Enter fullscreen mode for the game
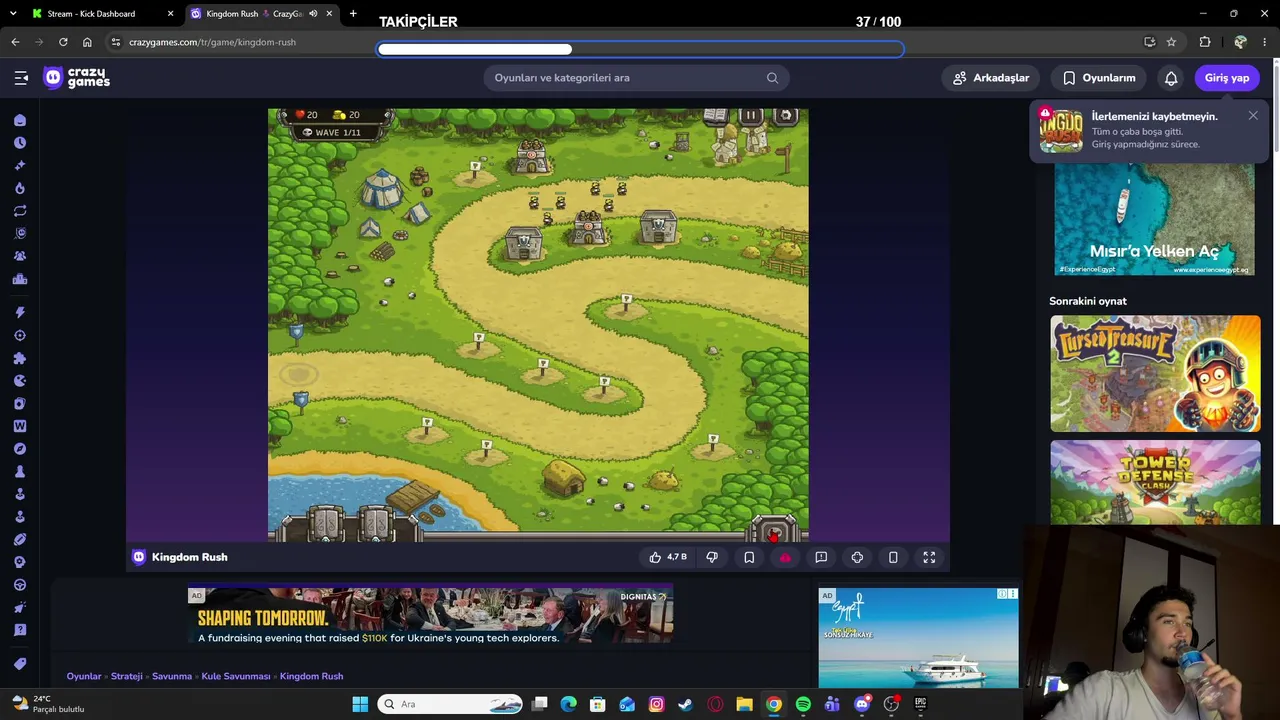 coord(929,557)
